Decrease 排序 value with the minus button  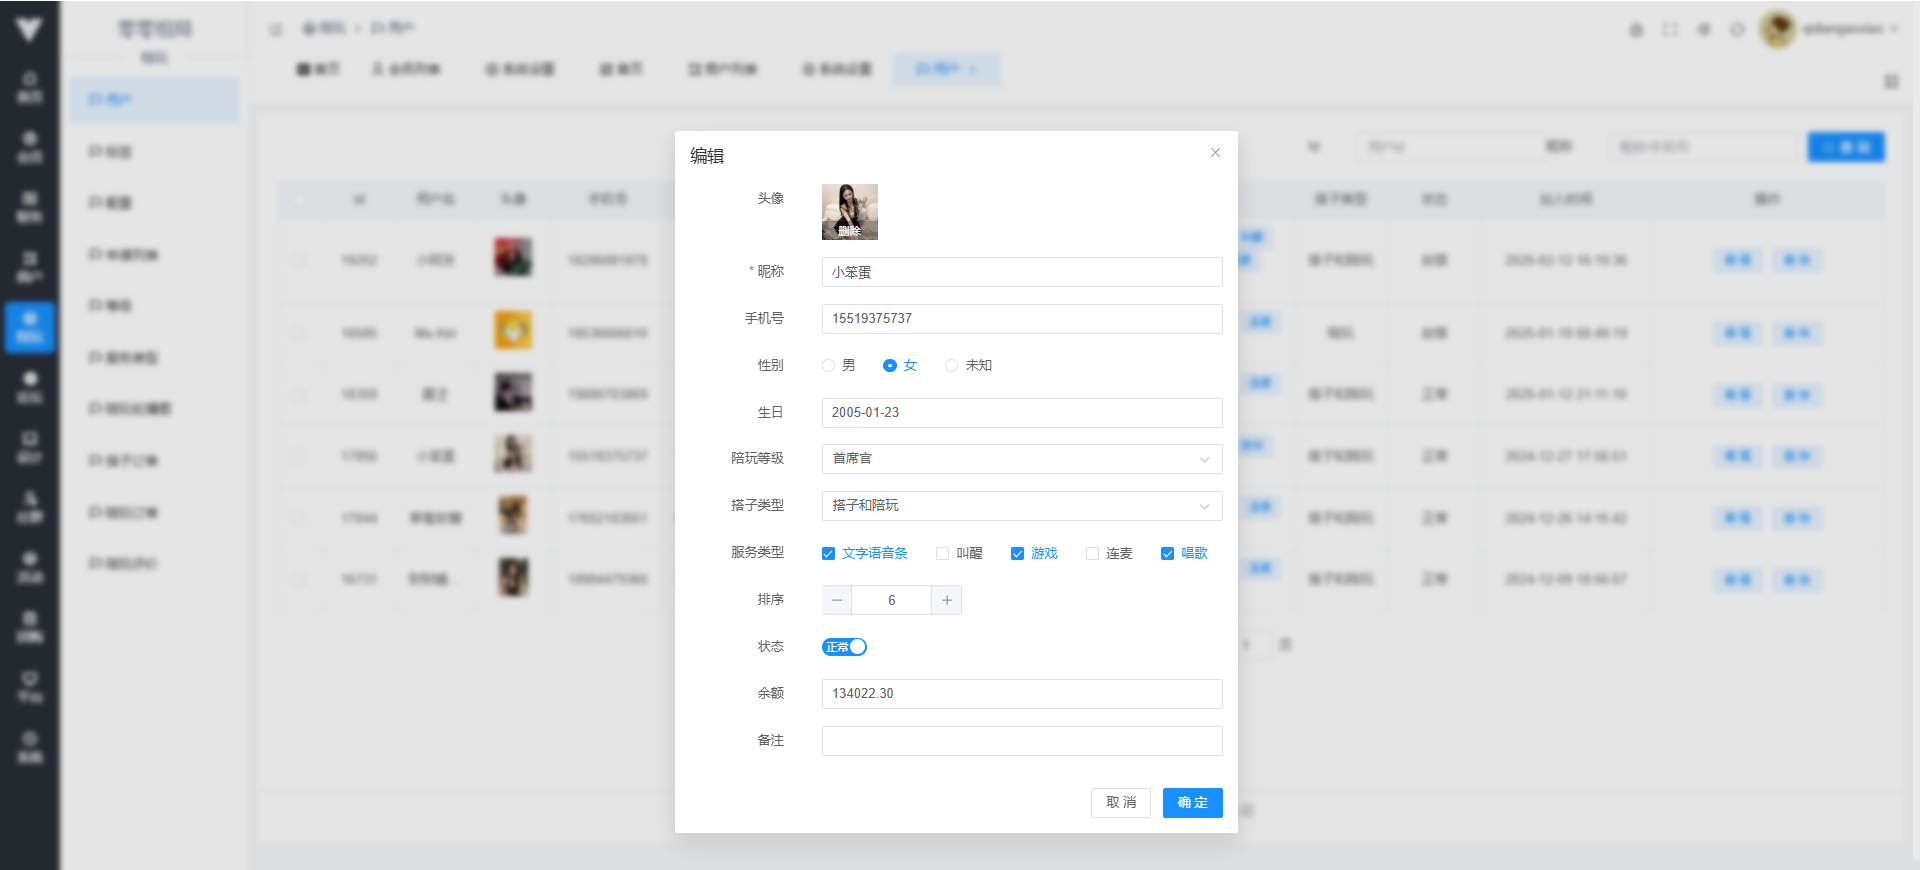coord(837,600)
